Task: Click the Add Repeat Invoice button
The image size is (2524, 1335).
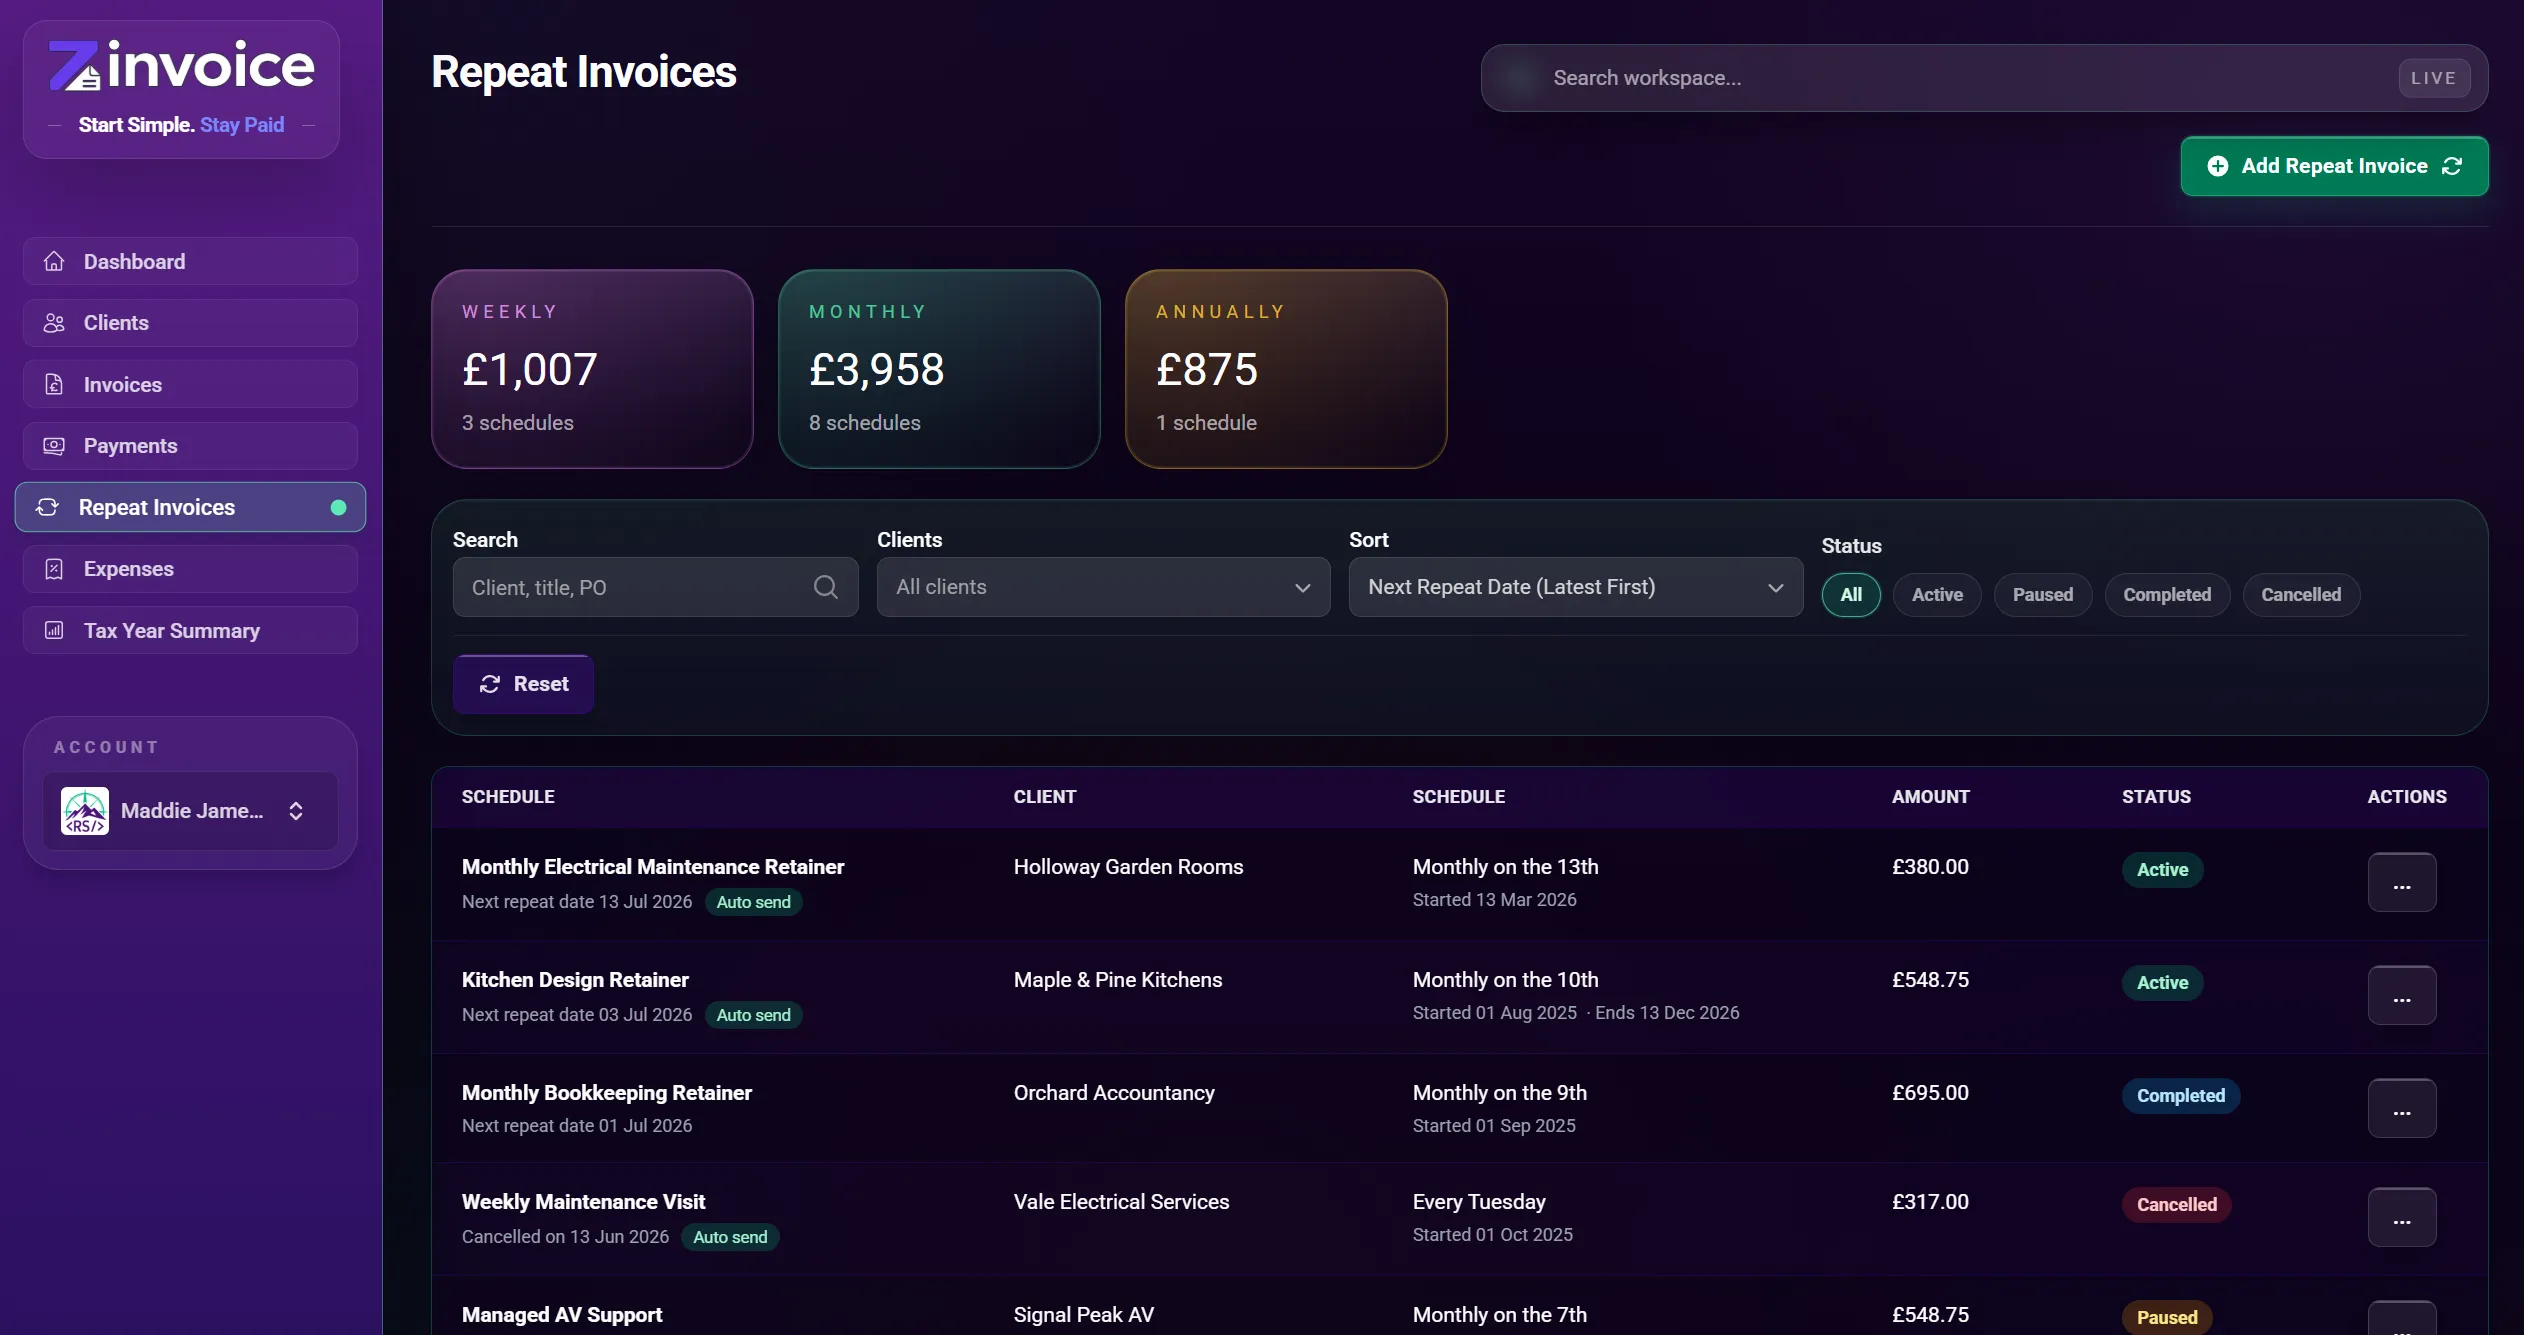Action: pyautogui.click(x=2334, y=166)
